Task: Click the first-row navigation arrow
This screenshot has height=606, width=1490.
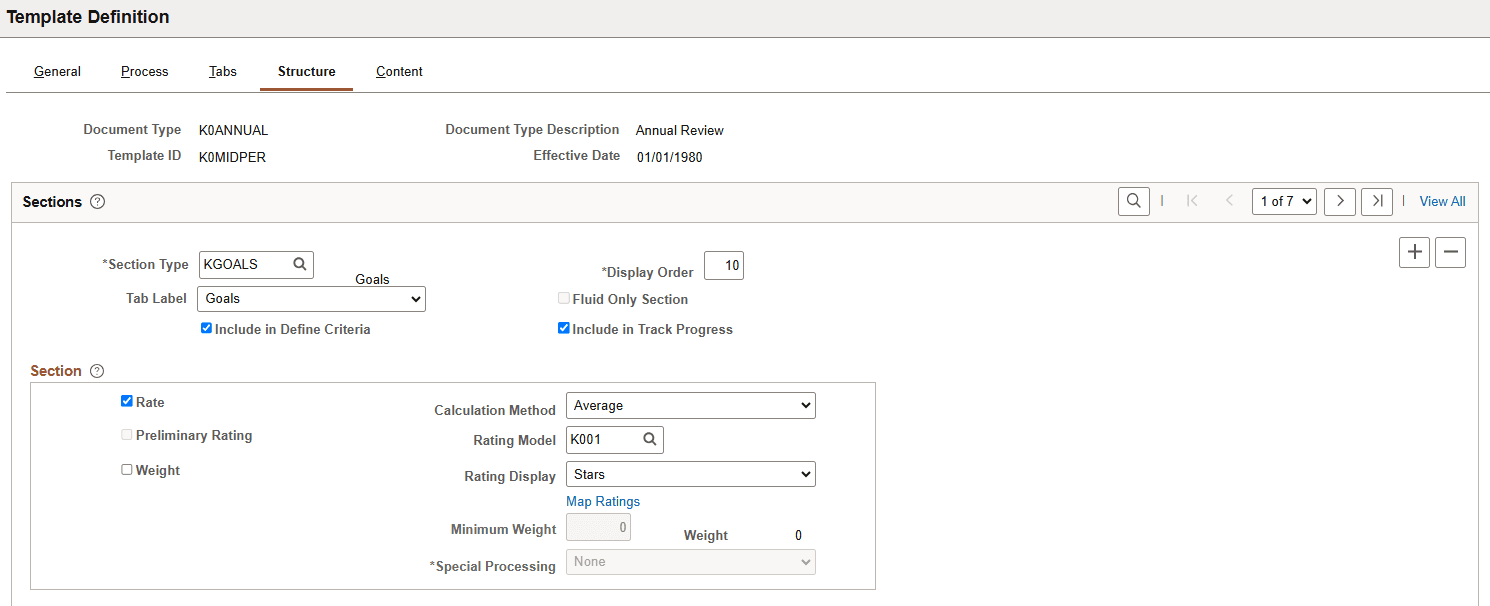Action: [x=1192, y=201]
